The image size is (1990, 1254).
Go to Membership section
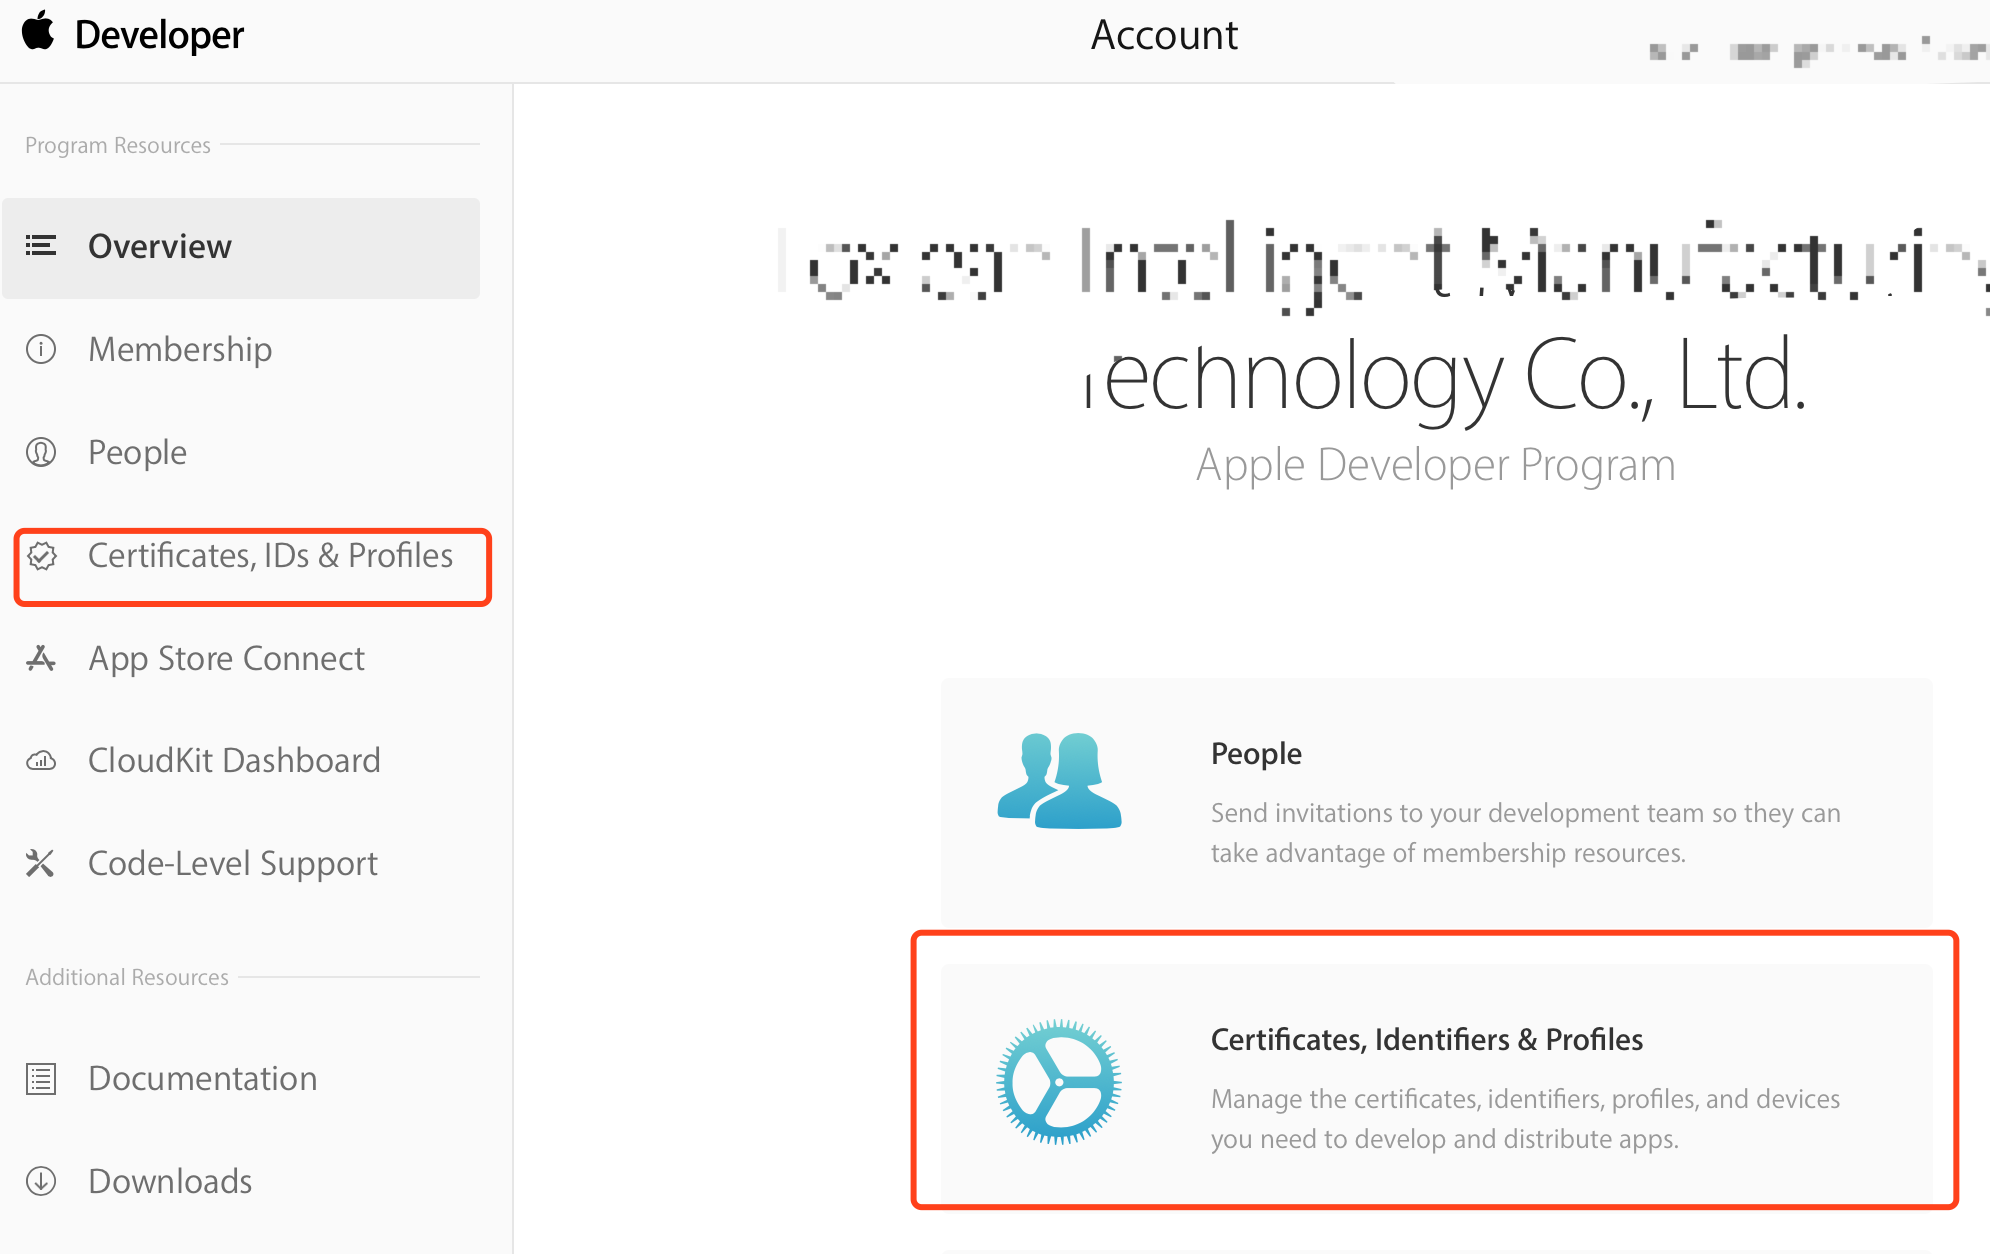tap(180, 349)
